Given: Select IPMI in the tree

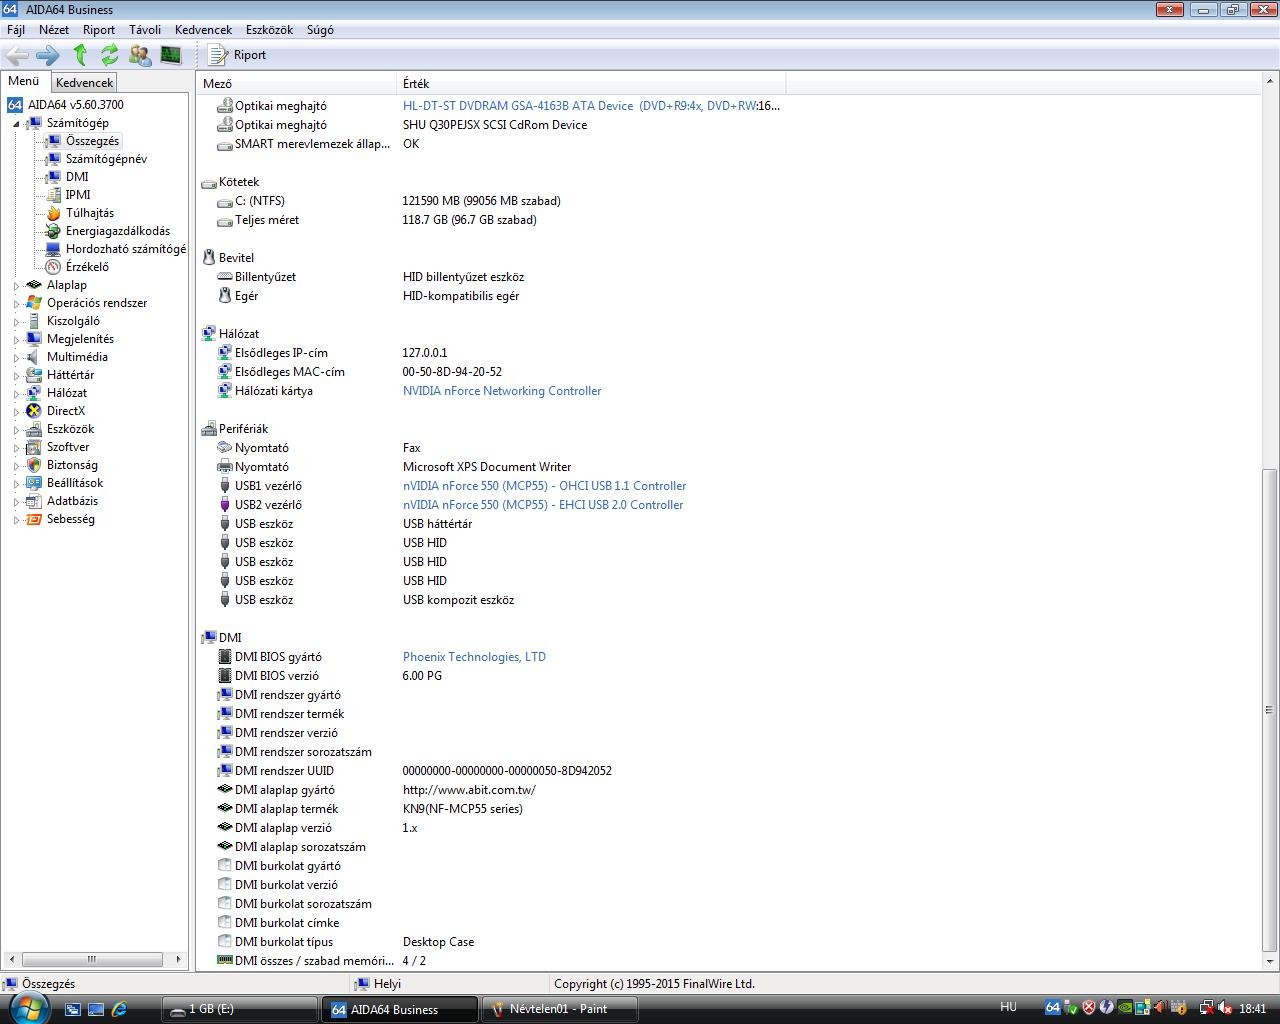Looking at the screenshot, I should tap(78, 195).
